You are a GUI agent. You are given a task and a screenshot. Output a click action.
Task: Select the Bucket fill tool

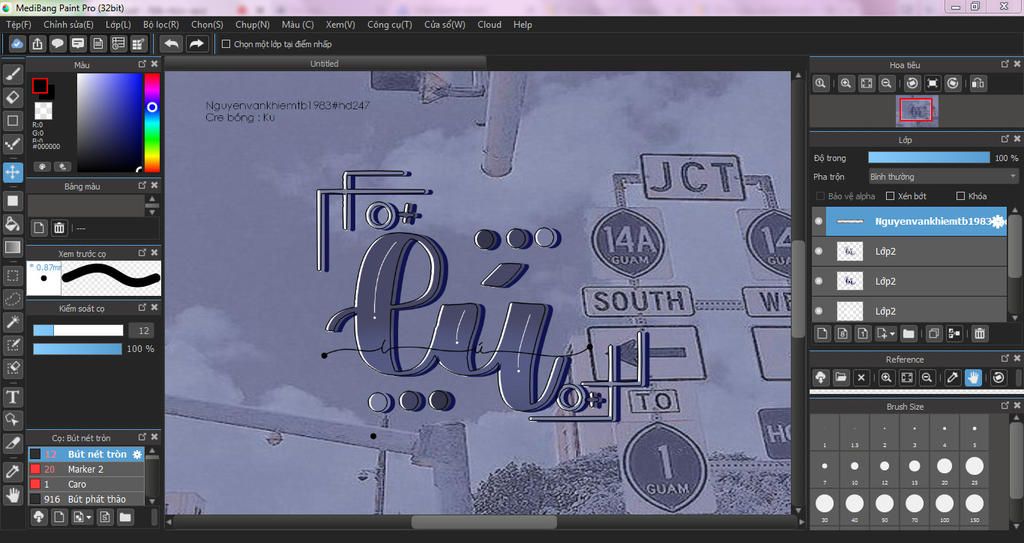[12, 224]
